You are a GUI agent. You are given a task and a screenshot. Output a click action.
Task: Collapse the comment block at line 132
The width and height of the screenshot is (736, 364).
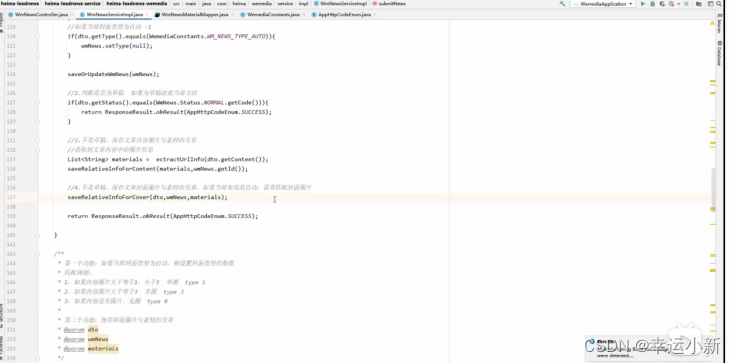click(38, 150)
